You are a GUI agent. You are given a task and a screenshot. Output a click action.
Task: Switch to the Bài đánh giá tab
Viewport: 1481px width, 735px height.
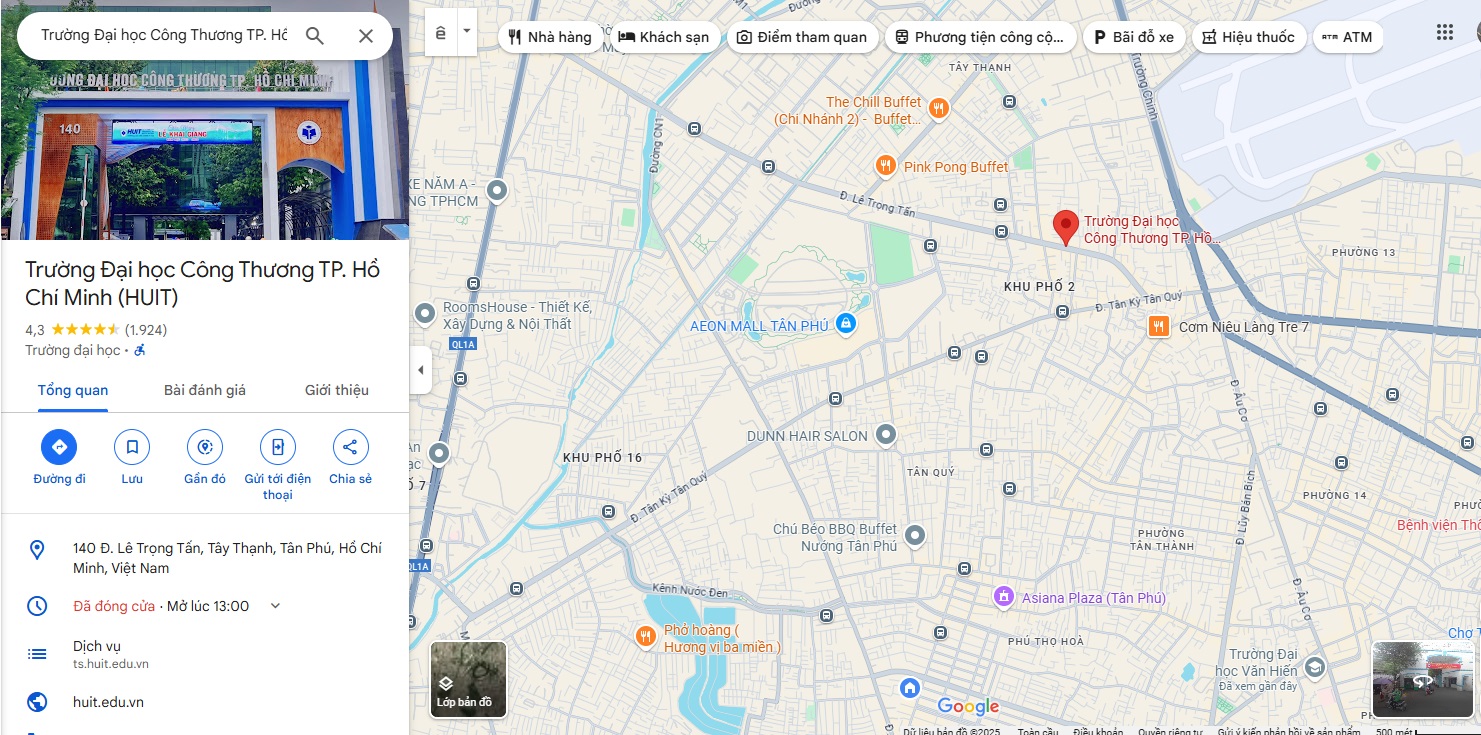(205, 390)
